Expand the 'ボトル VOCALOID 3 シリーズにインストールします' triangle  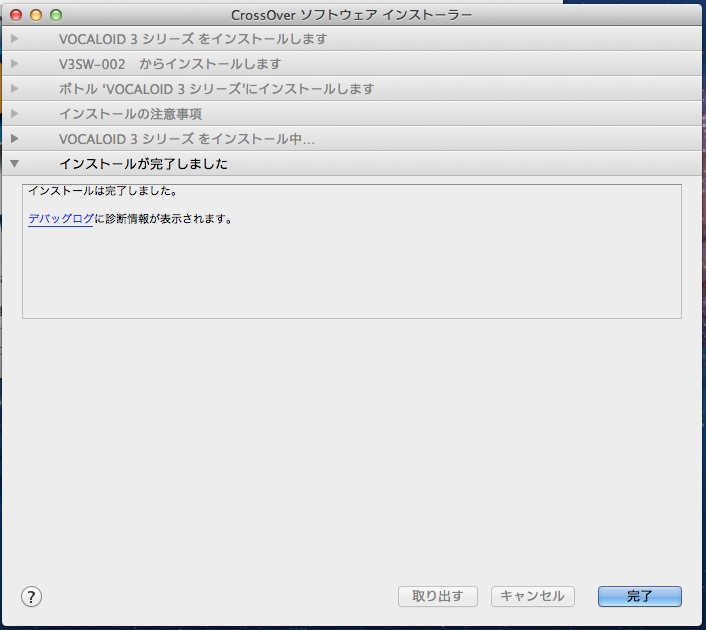tap(14, 89)
